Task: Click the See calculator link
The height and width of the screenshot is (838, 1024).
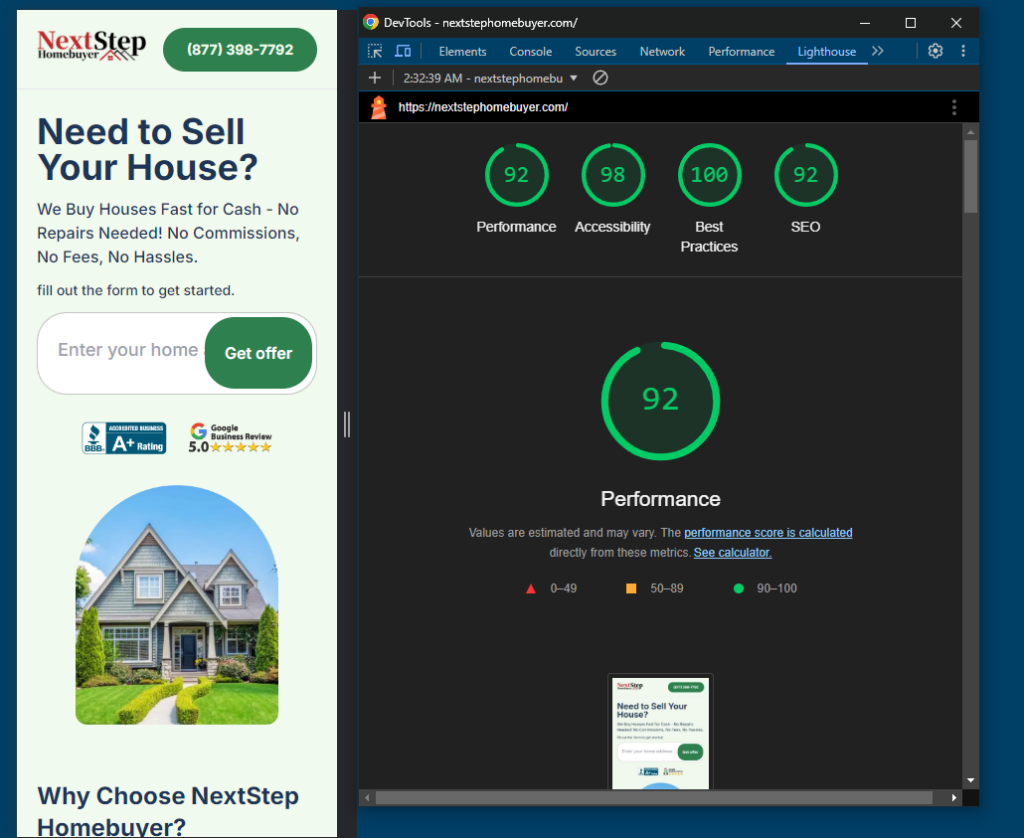Action: (732, 553)
